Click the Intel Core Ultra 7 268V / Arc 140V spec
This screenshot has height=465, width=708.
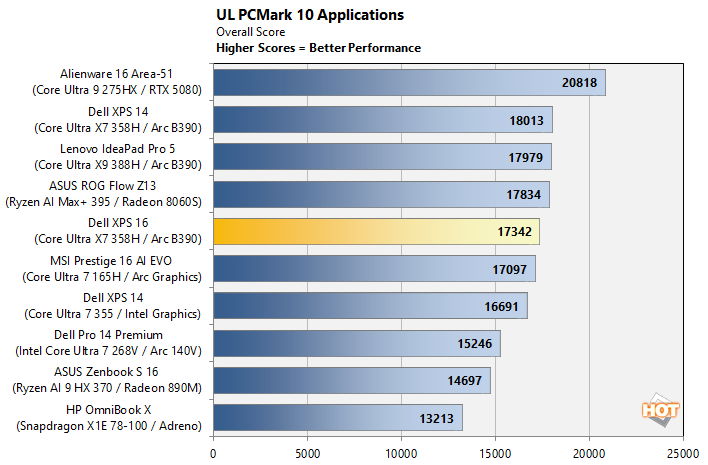coord(108,351)
